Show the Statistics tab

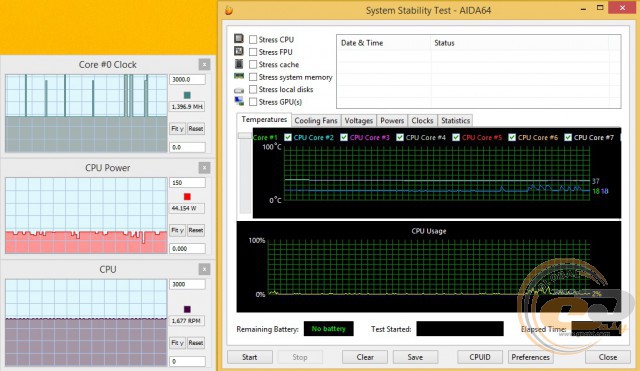(456, 121)
